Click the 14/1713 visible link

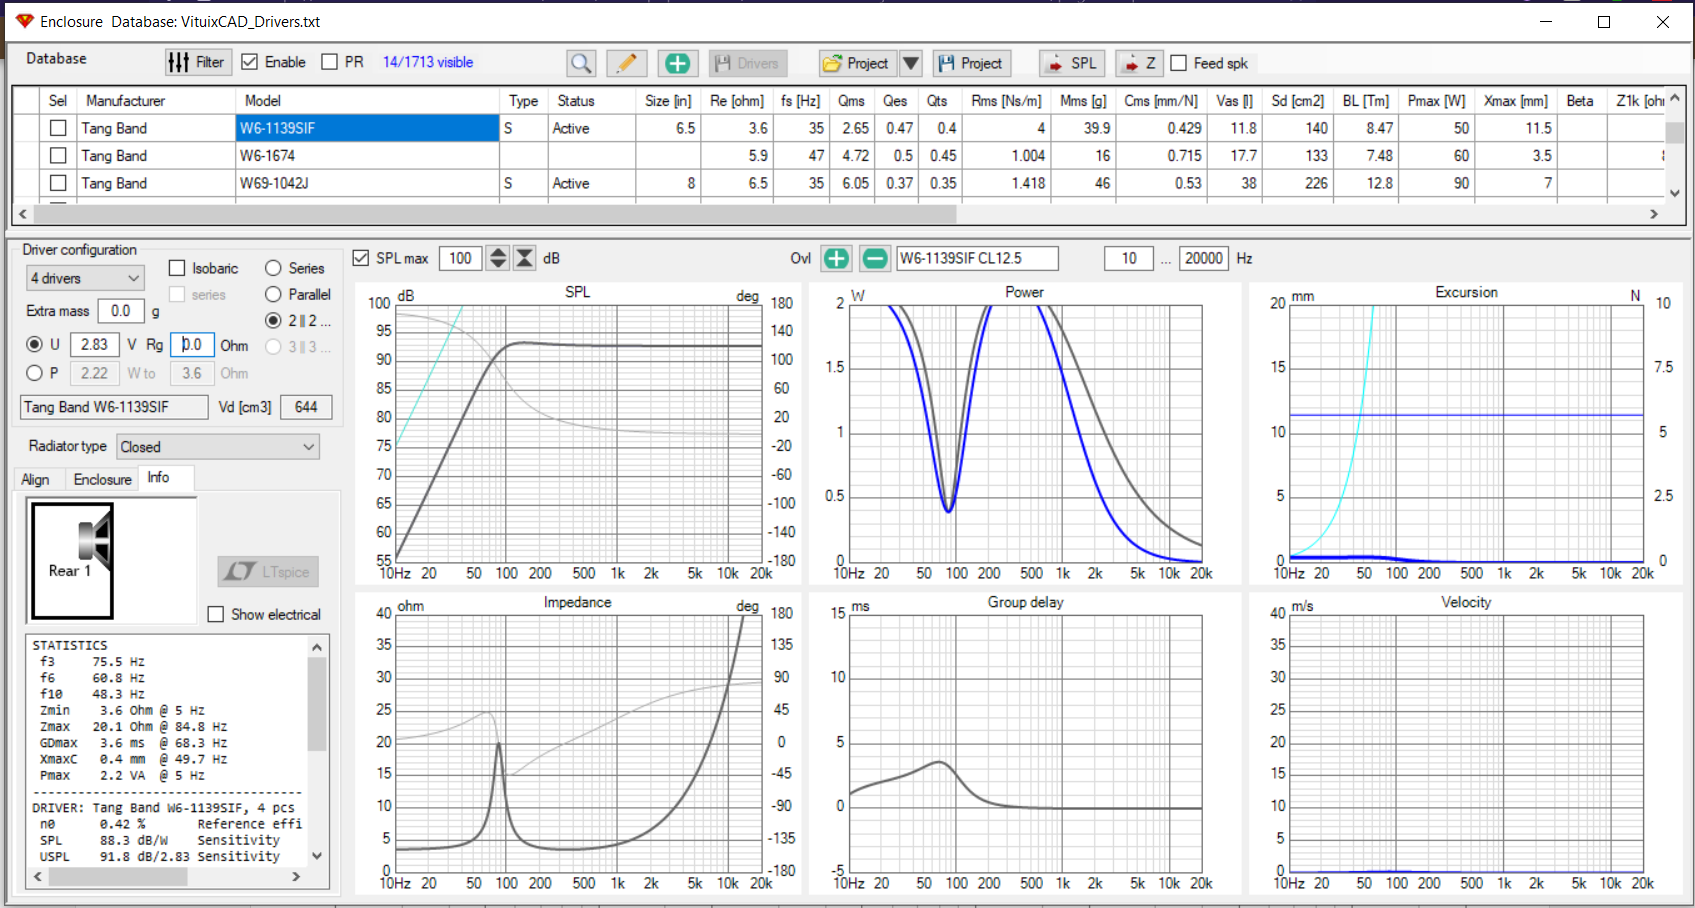(x=428, y=62)
